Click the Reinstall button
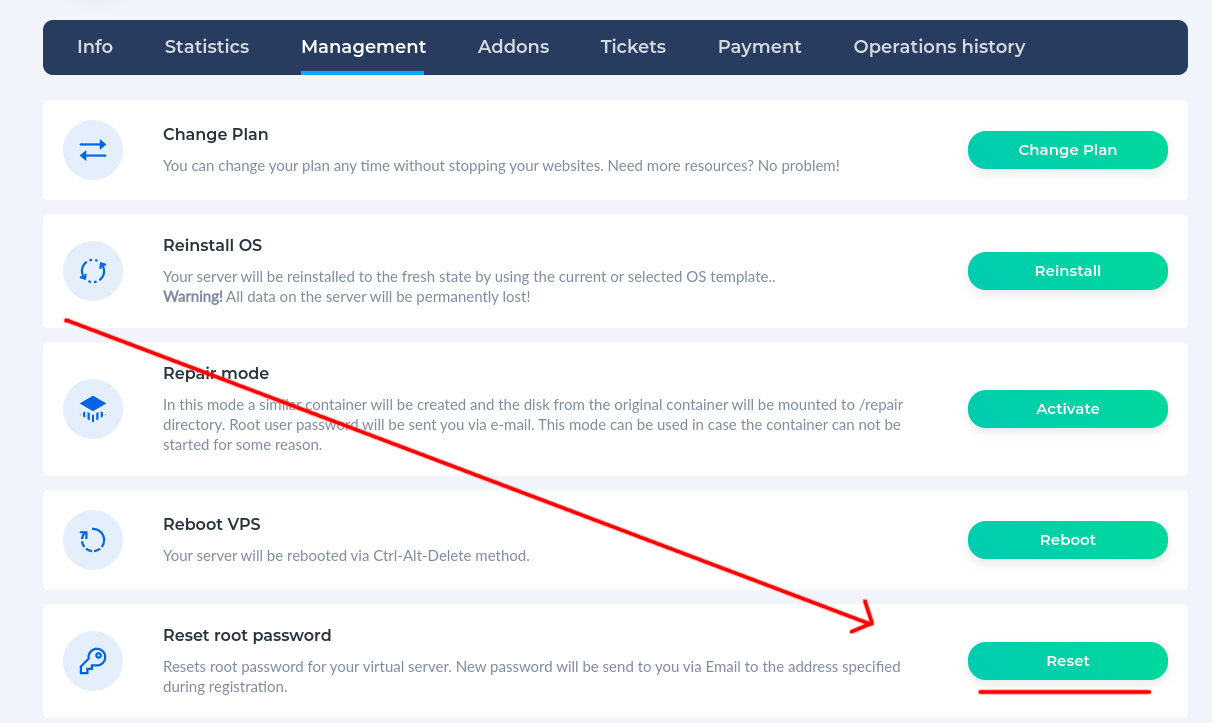1212x723 pixels. (x=1068, y=271)
